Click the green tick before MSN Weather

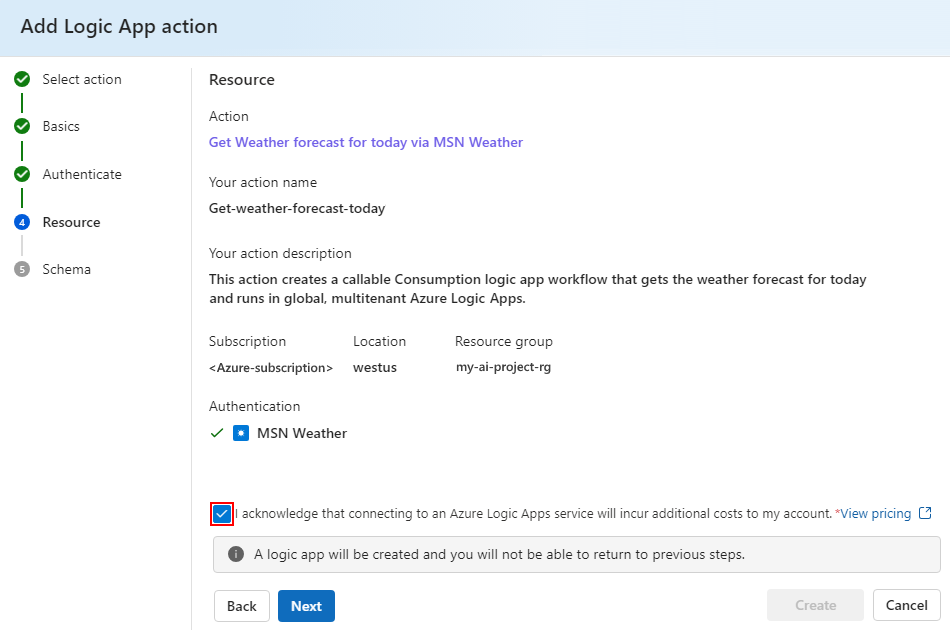tap(217, 433)
